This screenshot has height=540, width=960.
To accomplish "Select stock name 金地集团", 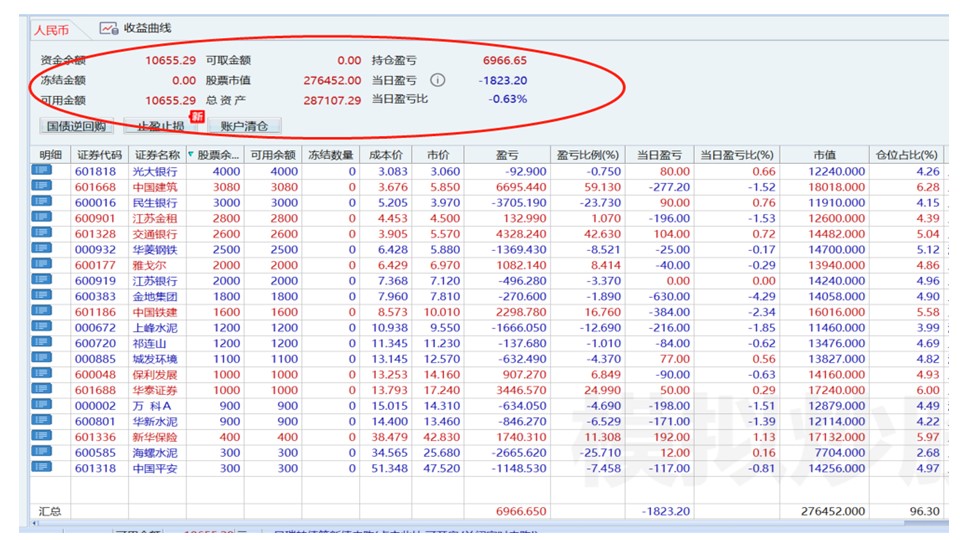I will 155,296.
